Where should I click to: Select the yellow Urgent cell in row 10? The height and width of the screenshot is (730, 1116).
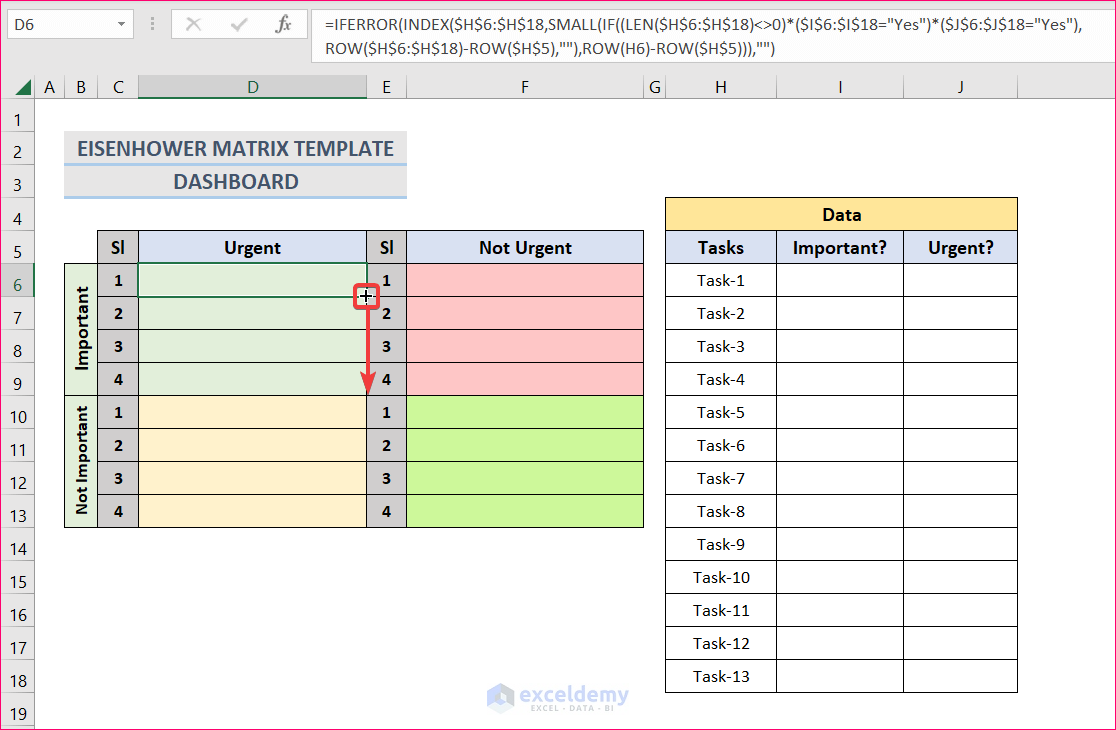click(253, 412)
